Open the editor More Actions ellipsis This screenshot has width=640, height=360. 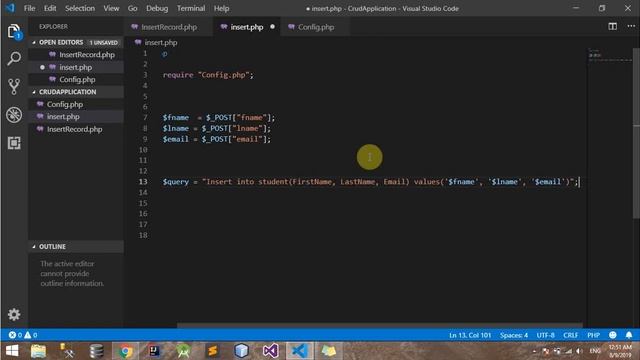click(631, 26)
